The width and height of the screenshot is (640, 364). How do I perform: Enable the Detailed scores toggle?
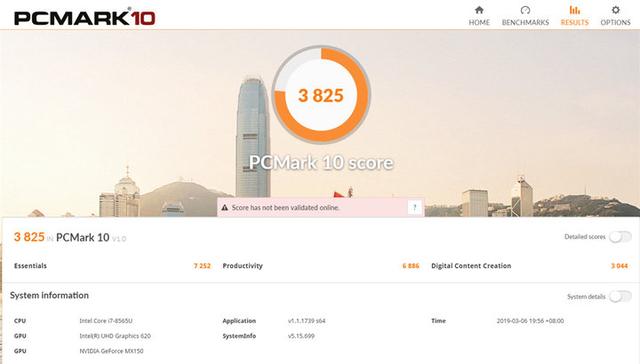620,237
